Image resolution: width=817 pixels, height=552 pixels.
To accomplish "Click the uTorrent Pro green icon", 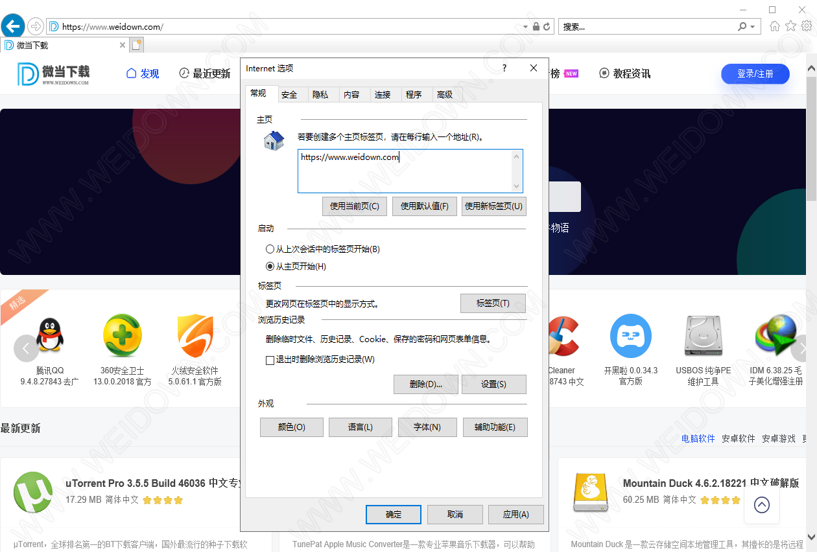I will [33, 493].
